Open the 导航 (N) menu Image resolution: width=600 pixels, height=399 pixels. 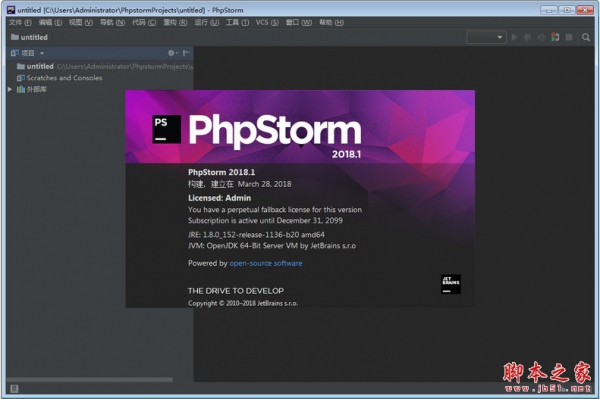pos(112,22)
